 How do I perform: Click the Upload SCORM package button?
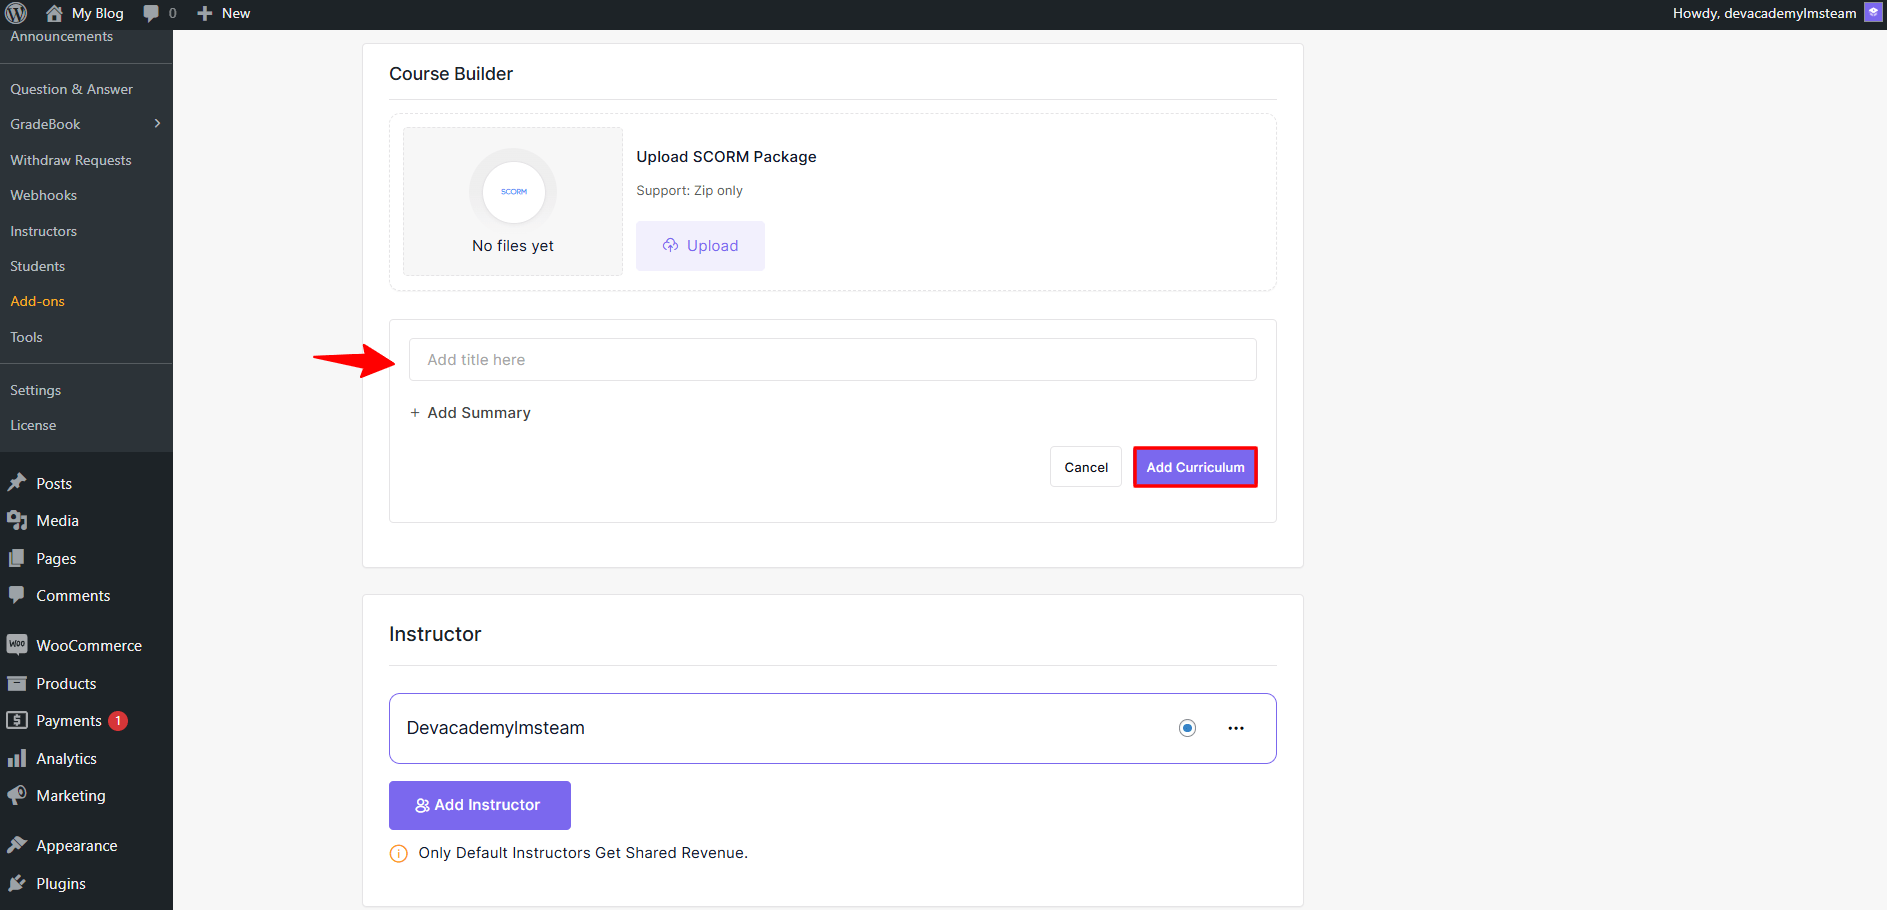(700, 246)
